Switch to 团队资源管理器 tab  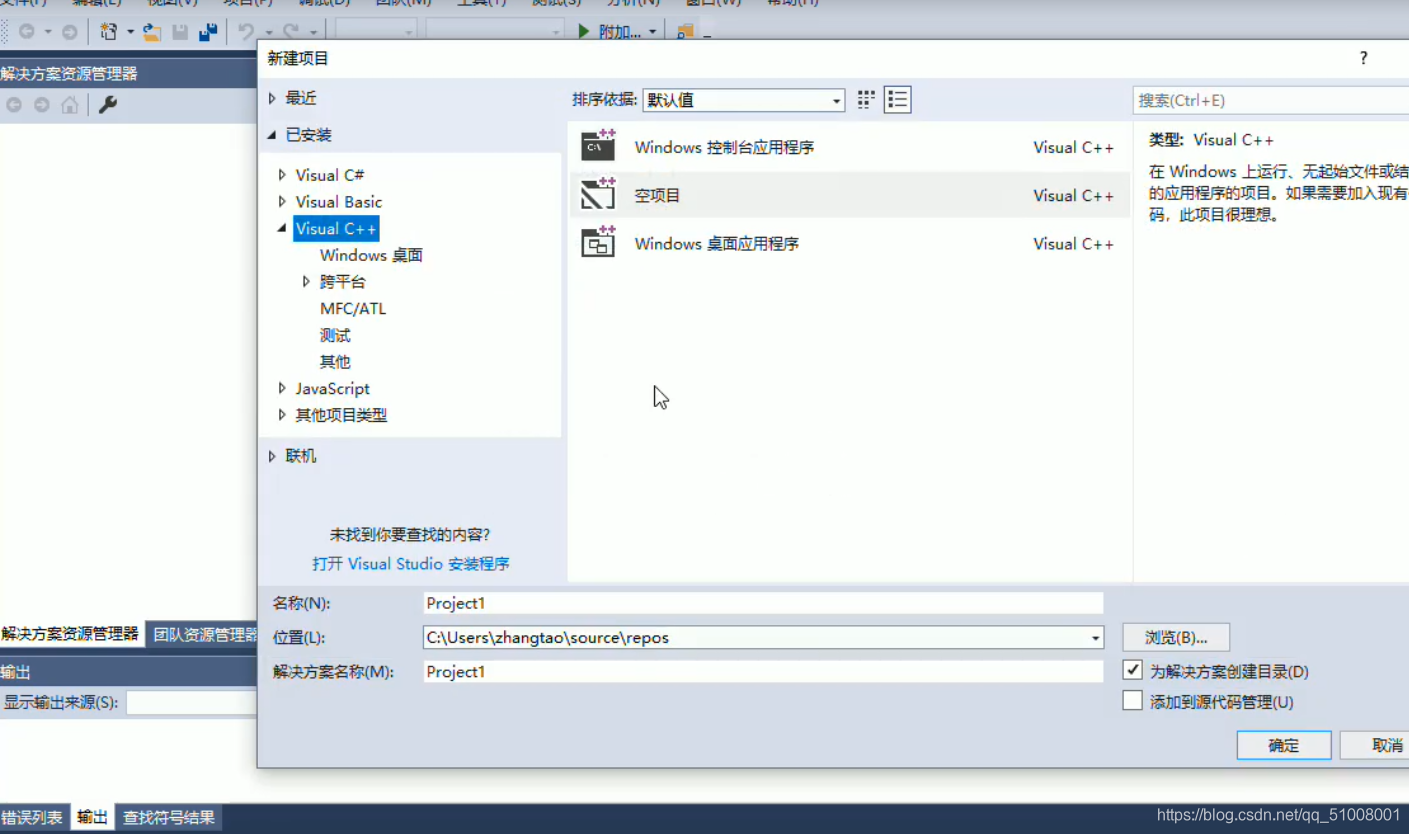204,634
